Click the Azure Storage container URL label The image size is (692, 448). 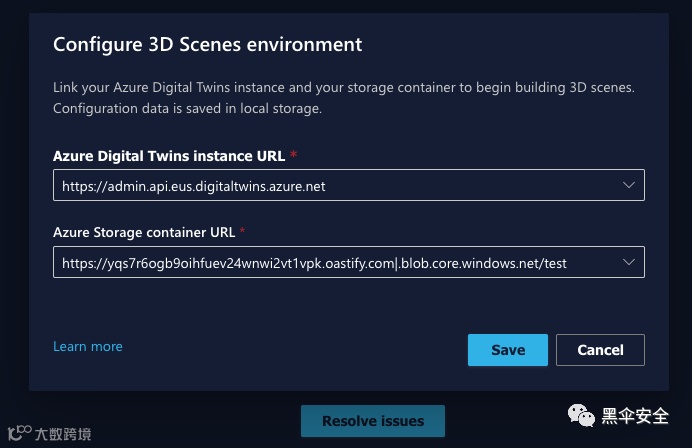pyautogui.click(x=144, y=232)
